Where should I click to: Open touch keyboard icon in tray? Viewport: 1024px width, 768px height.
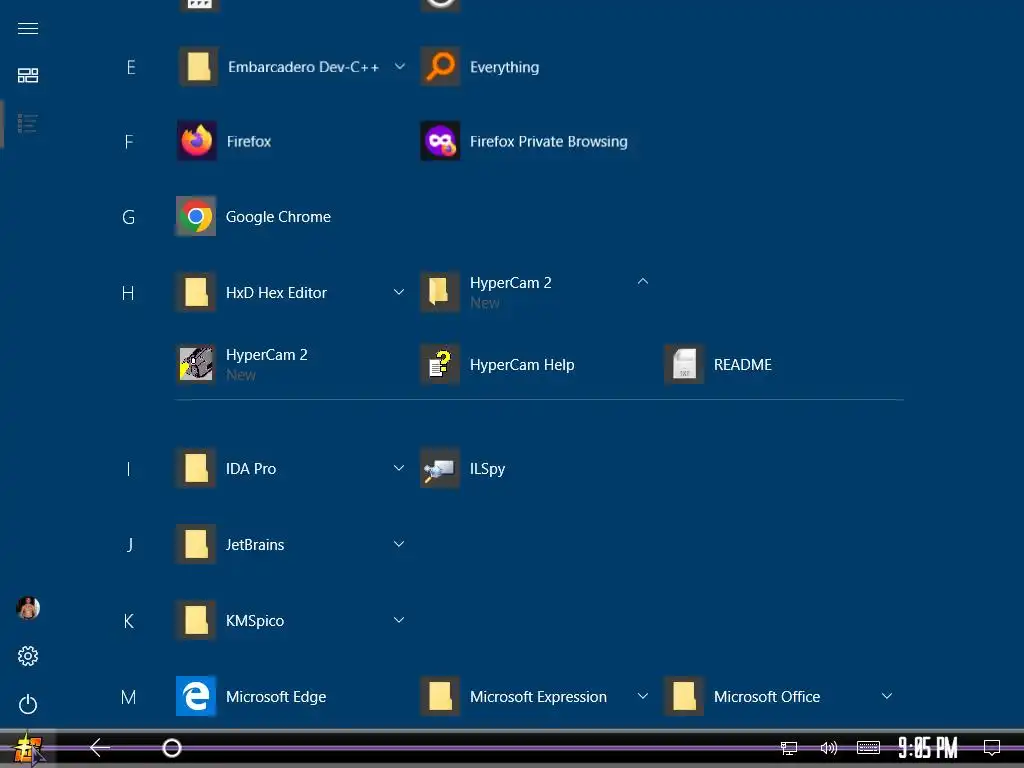click(868, 748)
